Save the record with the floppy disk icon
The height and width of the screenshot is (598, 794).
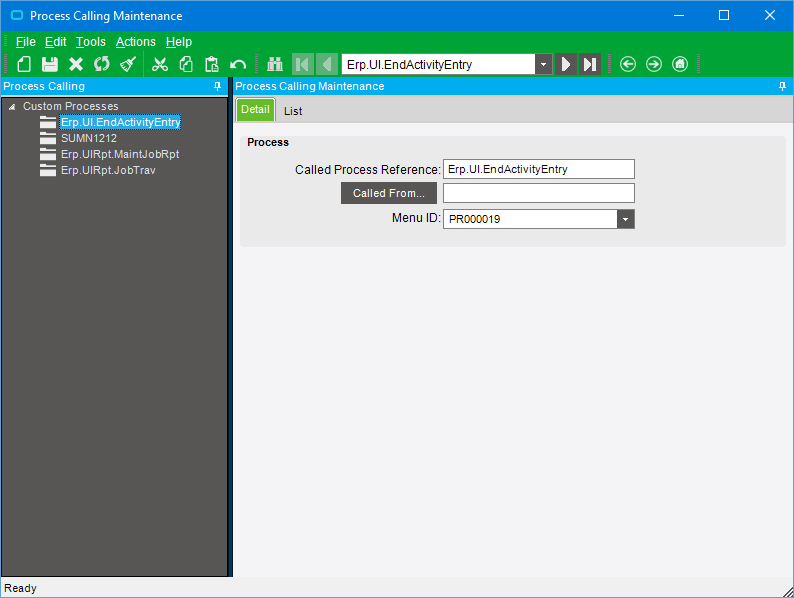point(50,64)
